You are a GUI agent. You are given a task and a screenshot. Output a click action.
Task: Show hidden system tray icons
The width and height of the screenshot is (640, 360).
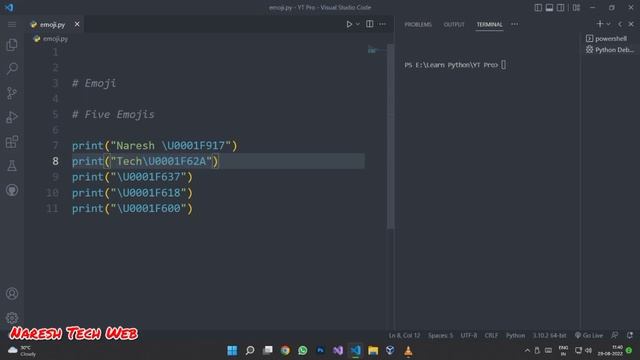[527, 351]
